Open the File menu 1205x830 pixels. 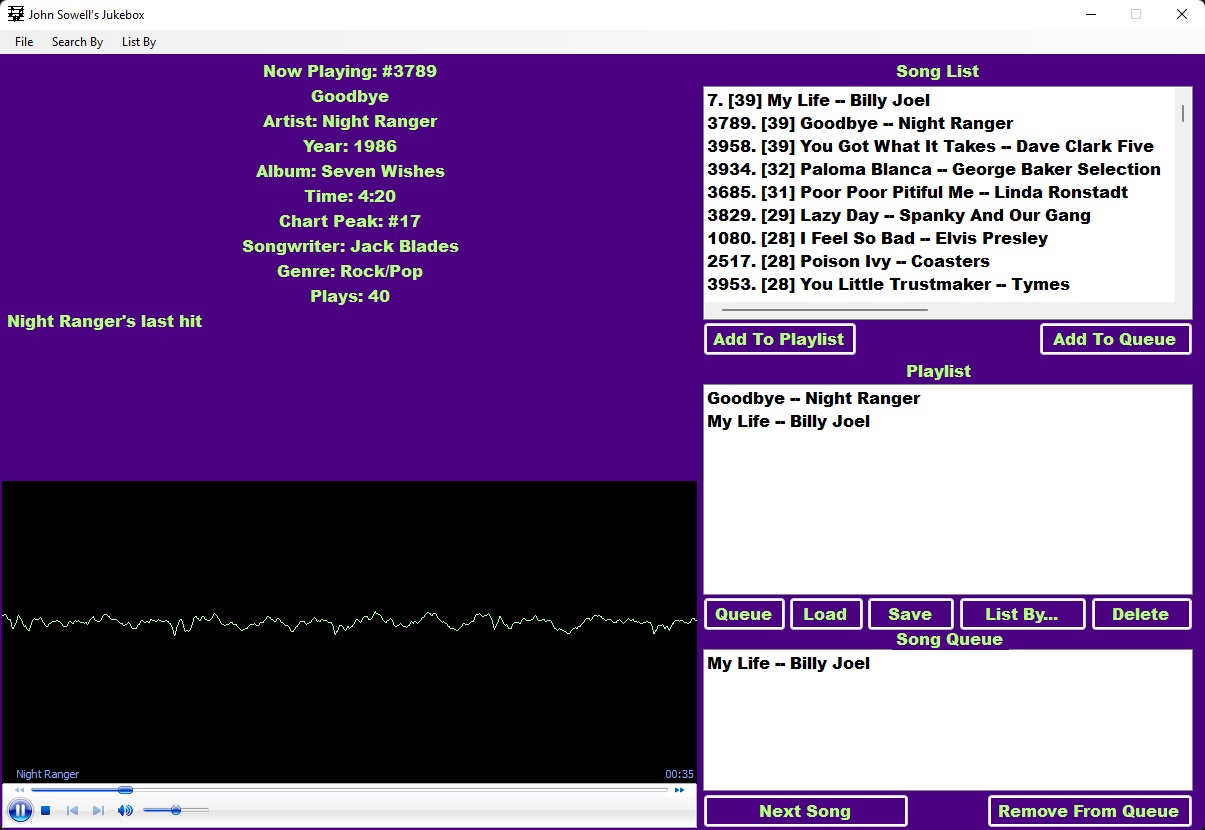pyautogui.click(x=24, y=42)
